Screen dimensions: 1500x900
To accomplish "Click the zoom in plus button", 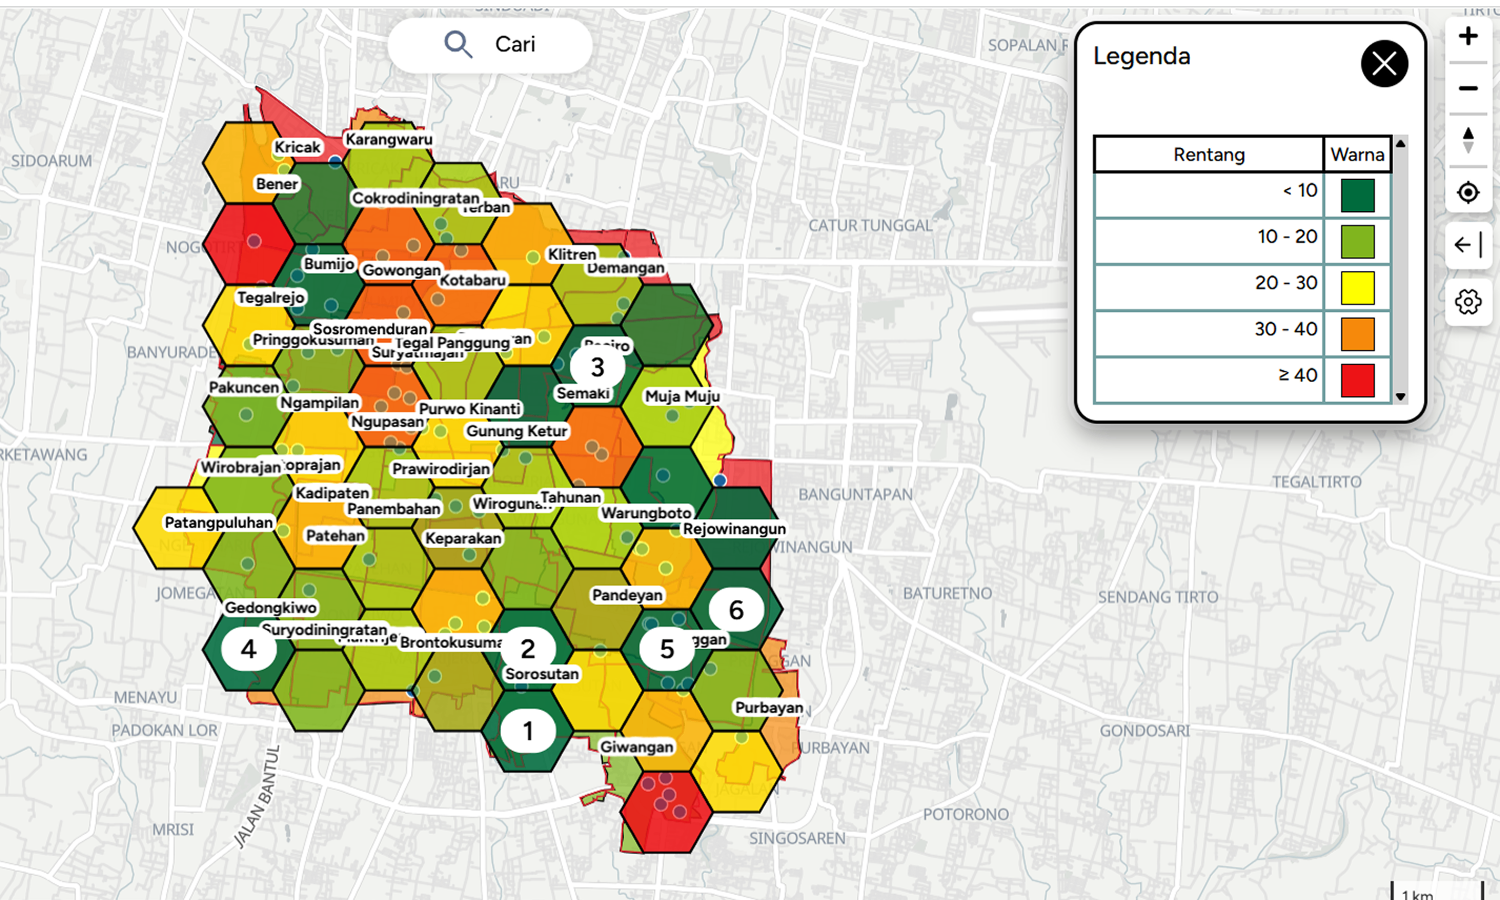I will (x=1468, y=37).
